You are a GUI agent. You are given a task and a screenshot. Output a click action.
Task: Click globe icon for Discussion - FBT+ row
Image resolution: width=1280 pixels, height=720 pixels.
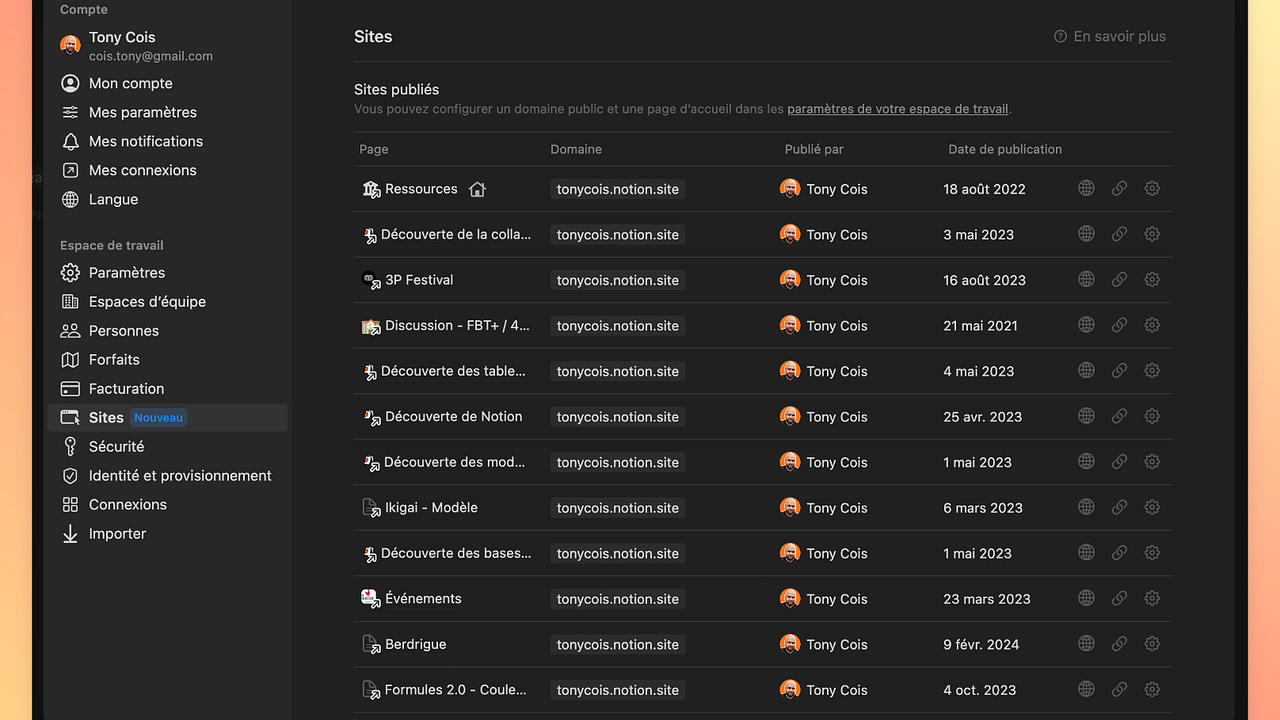click(x=1086, y=325)
